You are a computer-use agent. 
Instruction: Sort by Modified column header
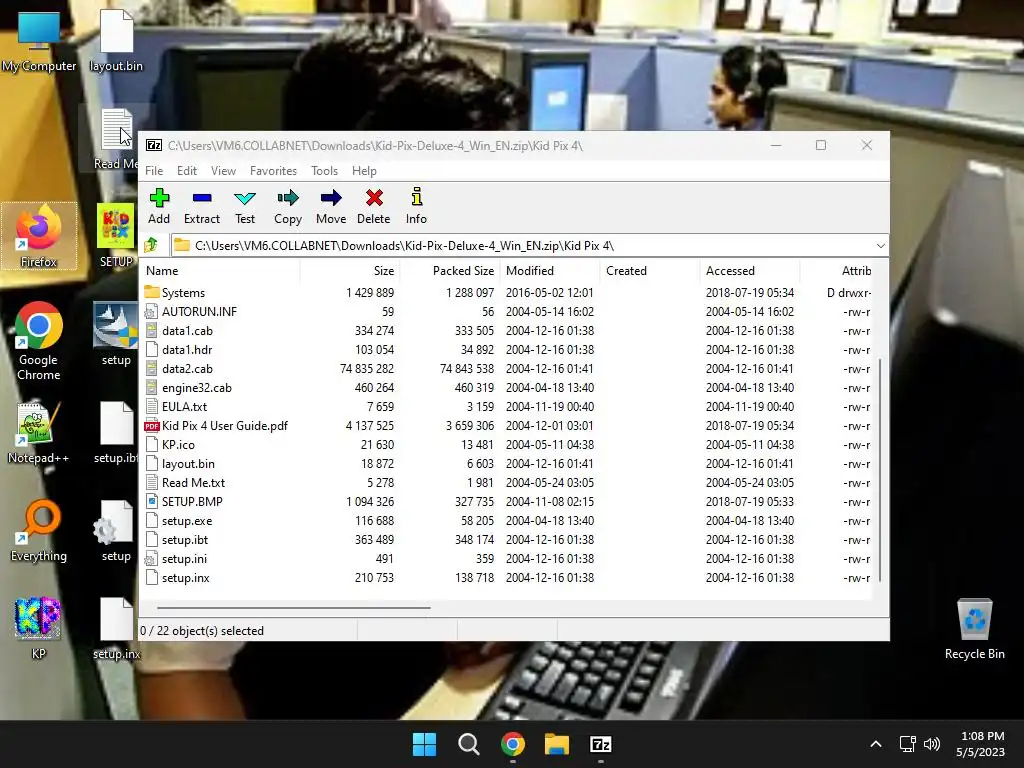(549, 270)
